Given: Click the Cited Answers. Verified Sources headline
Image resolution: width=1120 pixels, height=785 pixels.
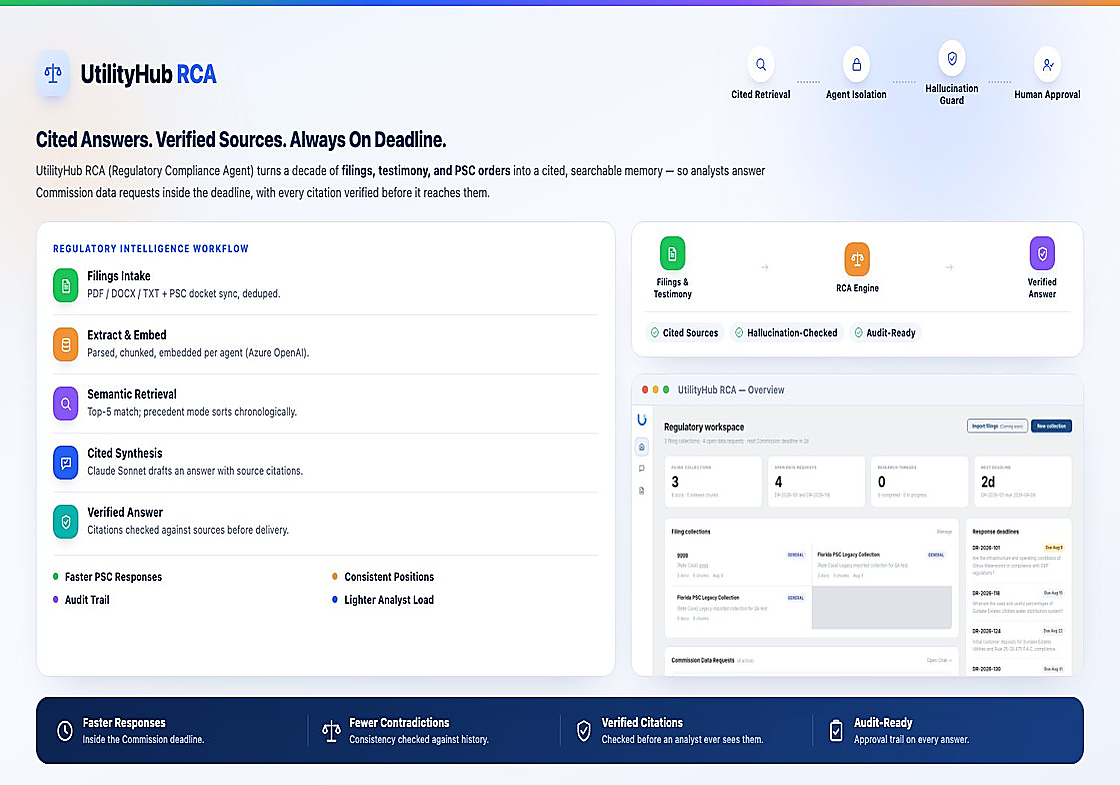Looking at the screenshot, I should point(241,139).
